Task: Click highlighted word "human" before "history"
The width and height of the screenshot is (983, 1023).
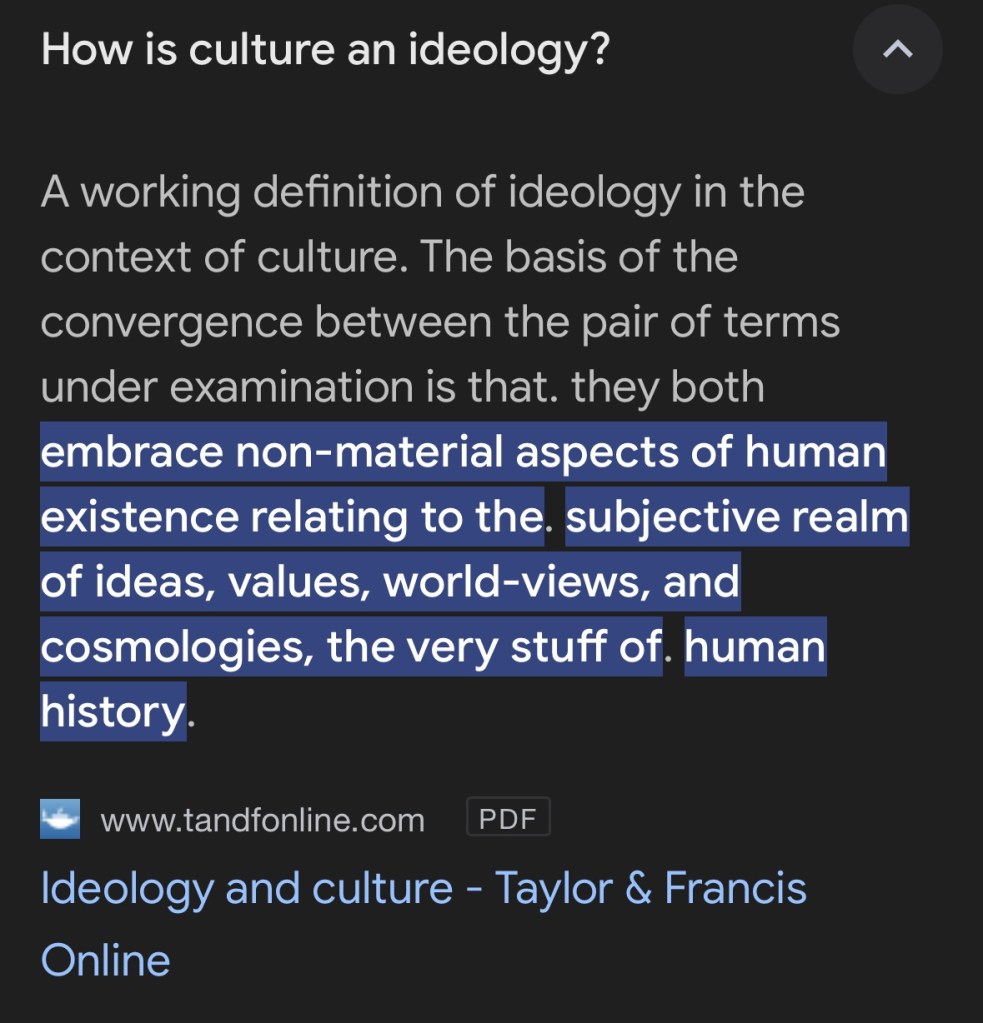Action: point(755,647)
